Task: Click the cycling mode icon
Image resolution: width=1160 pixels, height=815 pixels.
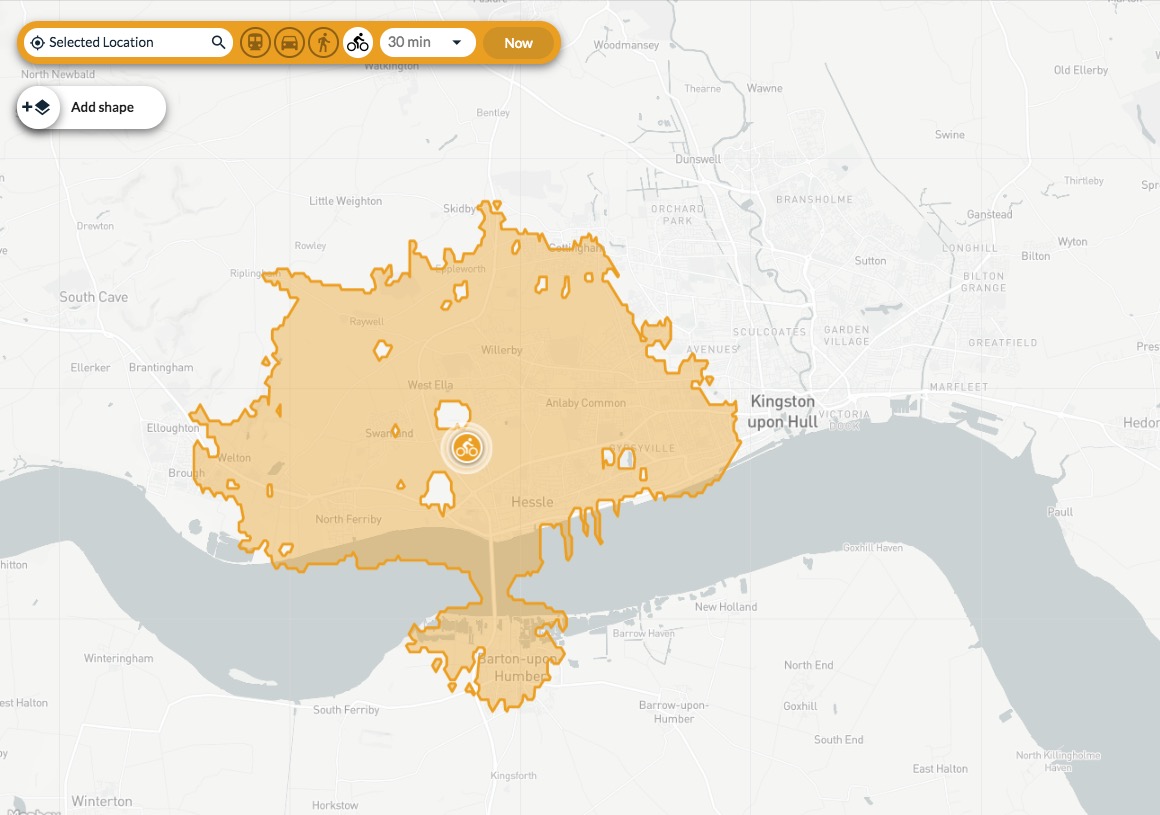Action: (x=357, y=42)
